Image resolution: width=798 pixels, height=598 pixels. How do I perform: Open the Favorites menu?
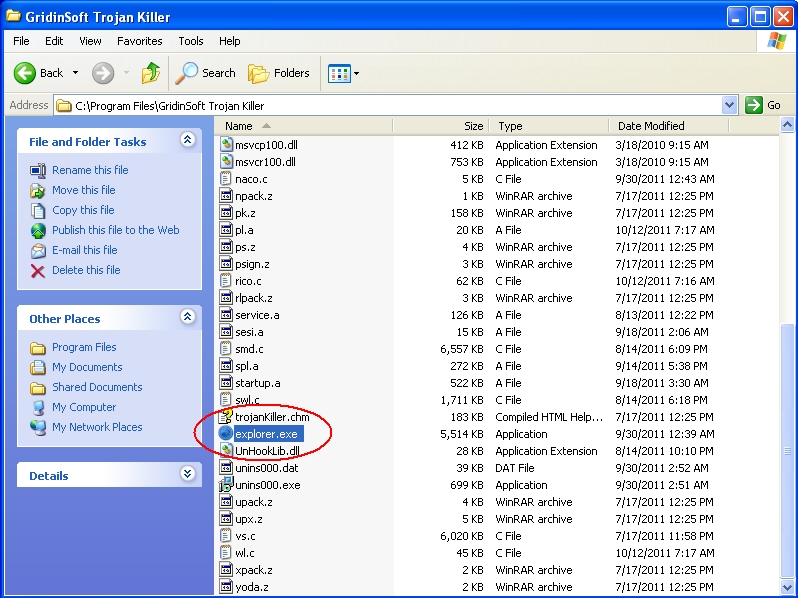(x=139, y=41)
